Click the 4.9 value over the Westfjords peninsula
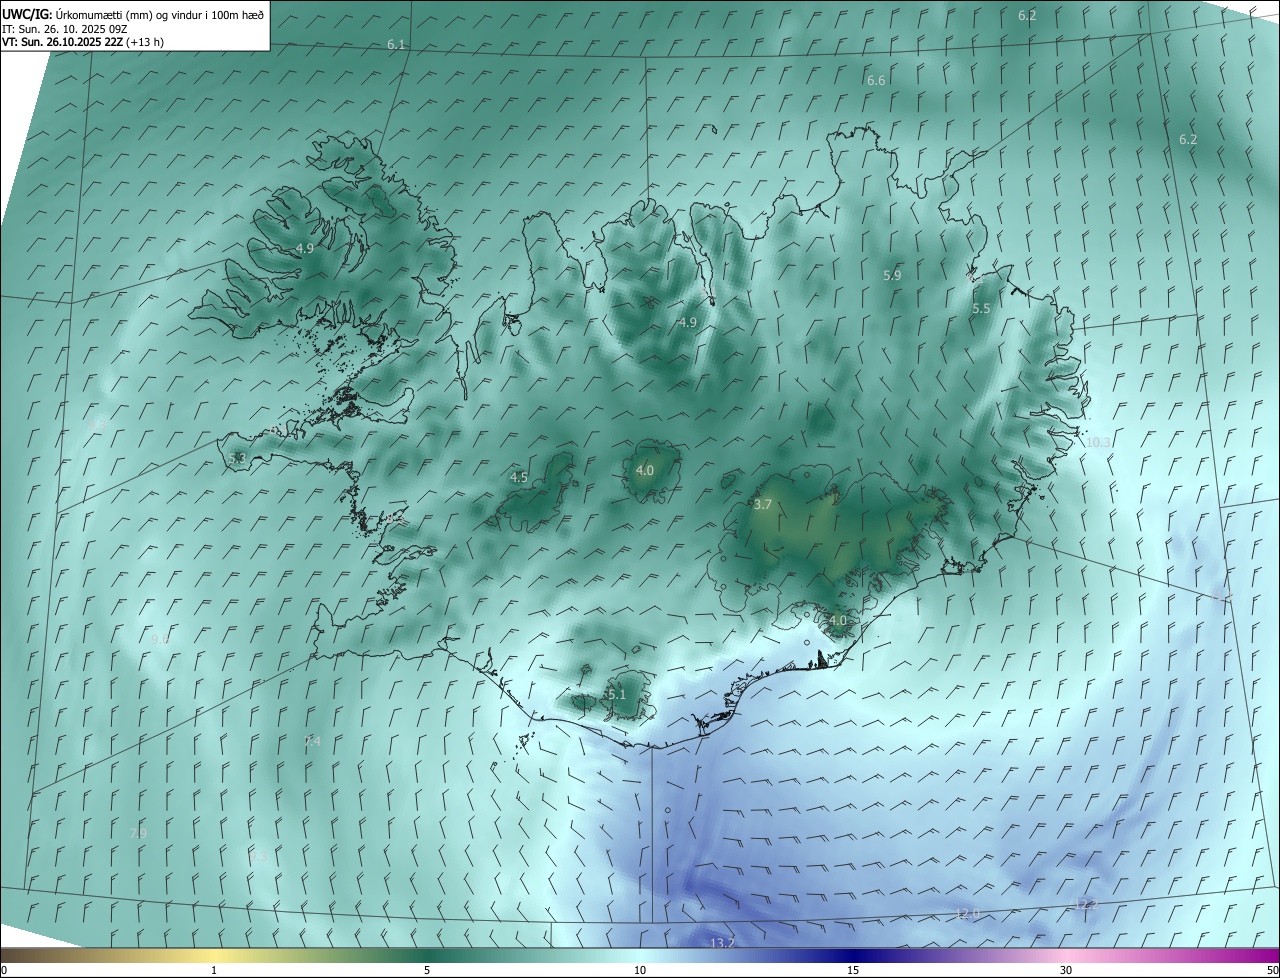The width and height of the screenshot is (1280, 978). 305,248
